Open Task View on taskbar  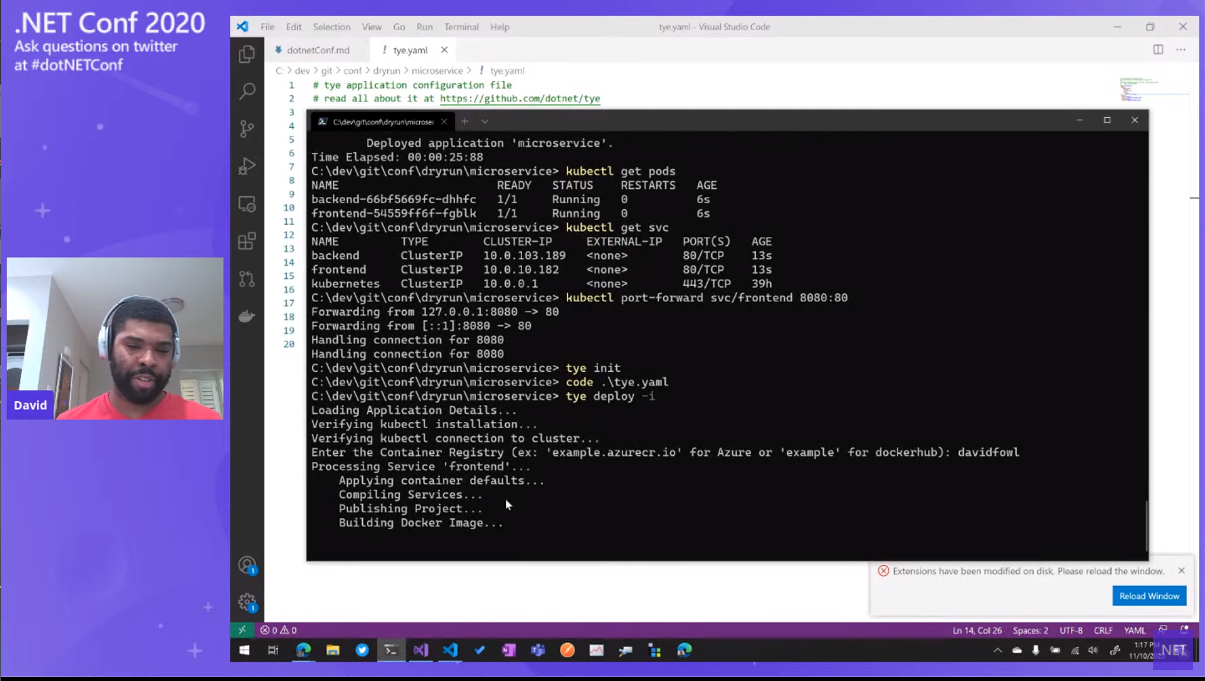[x=273, y=650]
